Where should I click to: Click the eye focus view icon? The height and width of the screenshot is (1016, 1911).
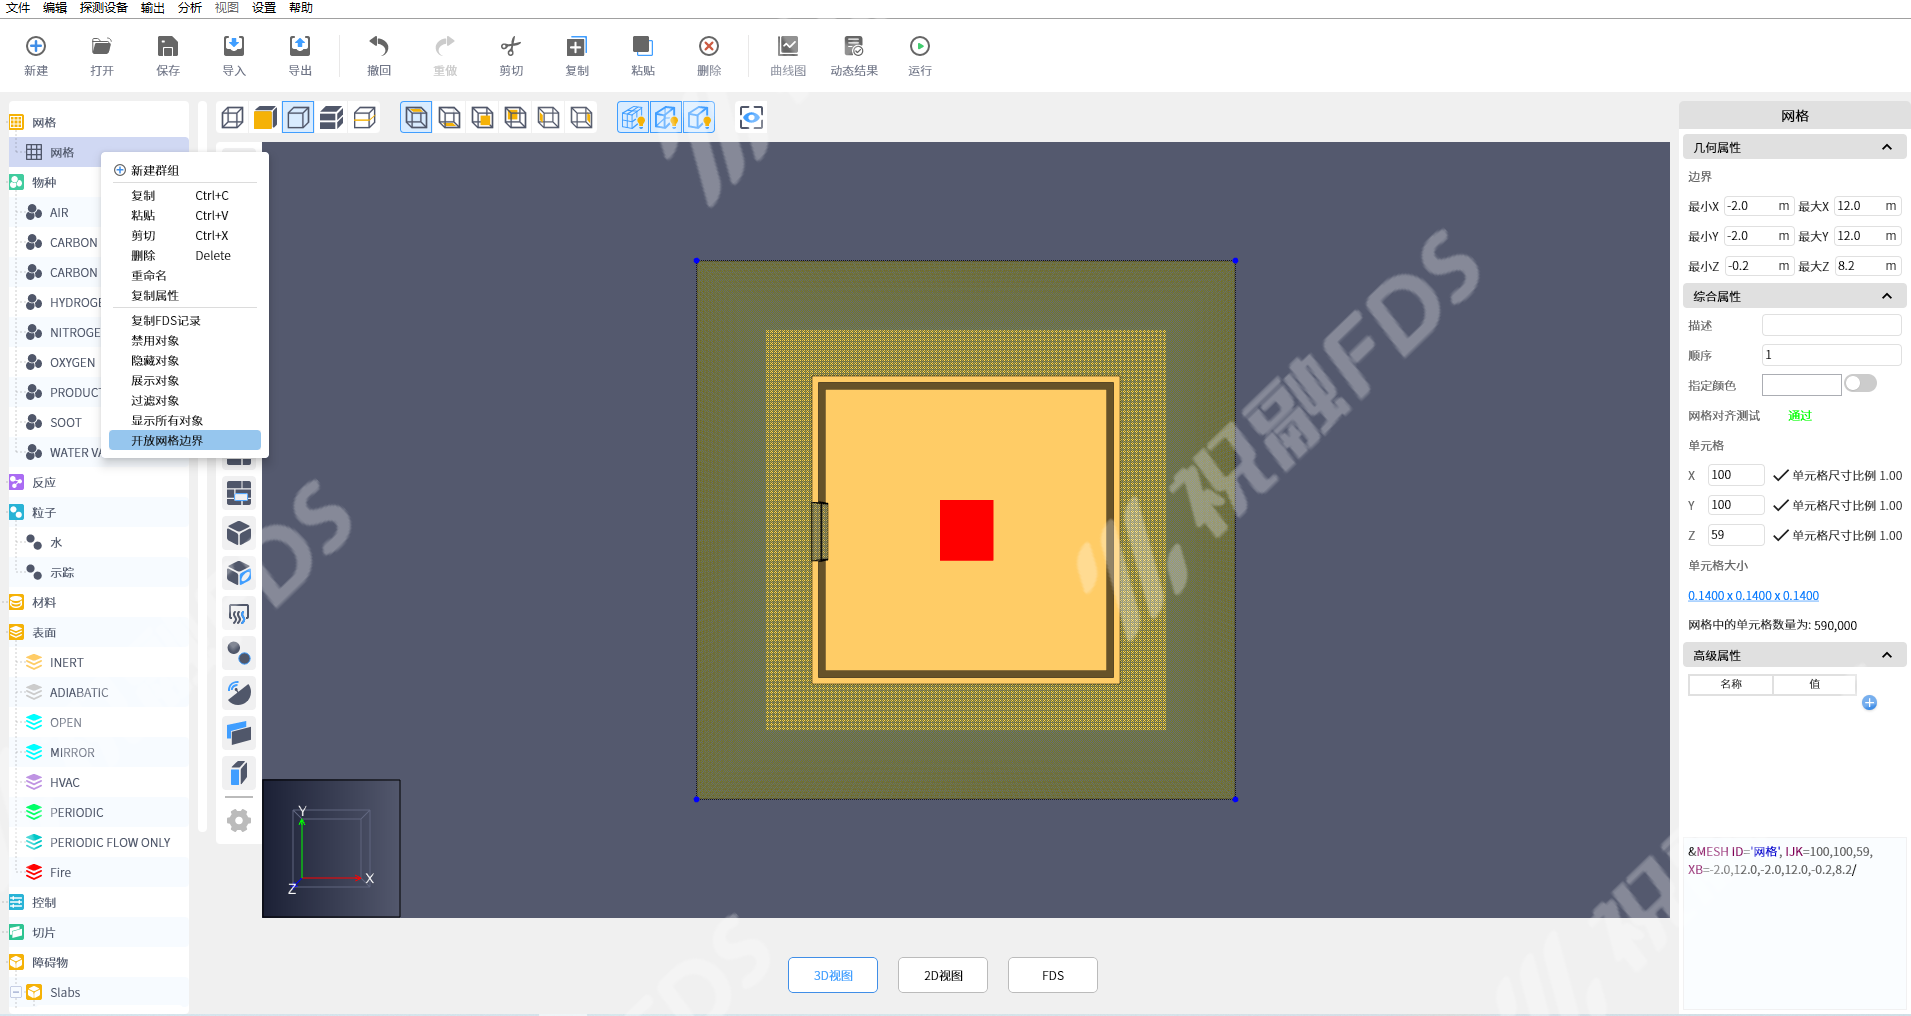751,118
